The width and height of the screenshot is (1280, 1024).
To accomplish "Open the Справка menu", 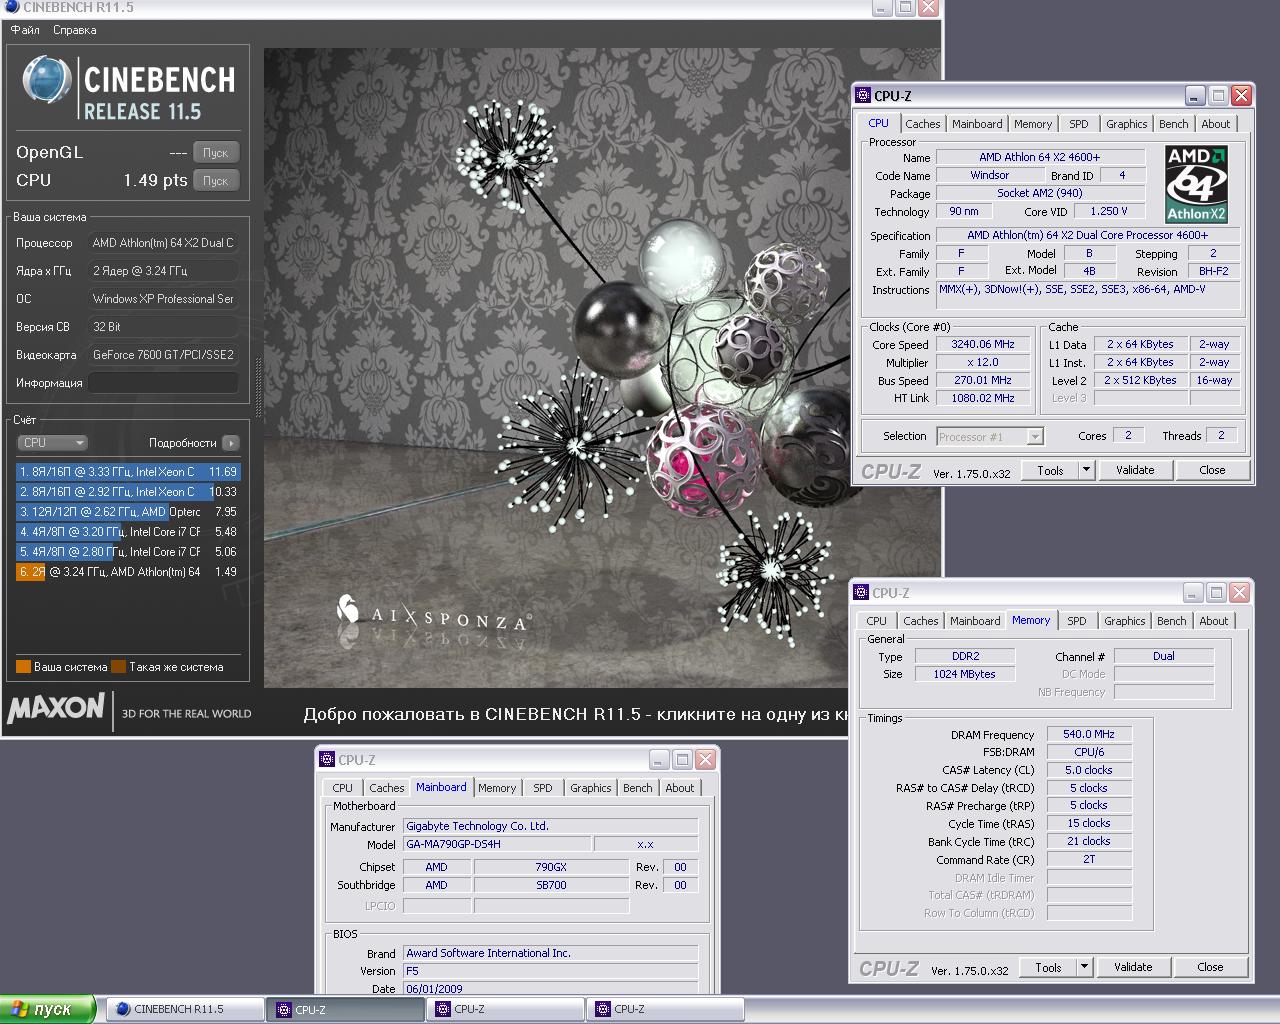I will click(75, 30).
